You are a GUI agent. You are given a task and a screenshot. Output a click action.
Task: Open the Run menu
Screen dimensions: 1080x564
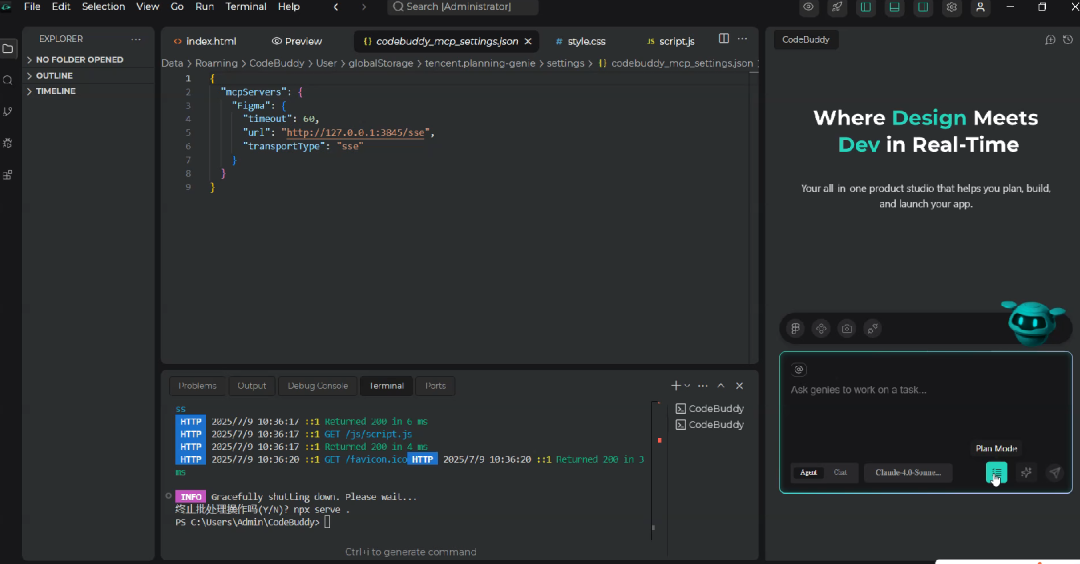pyautogui.click(x=205, y=7)
